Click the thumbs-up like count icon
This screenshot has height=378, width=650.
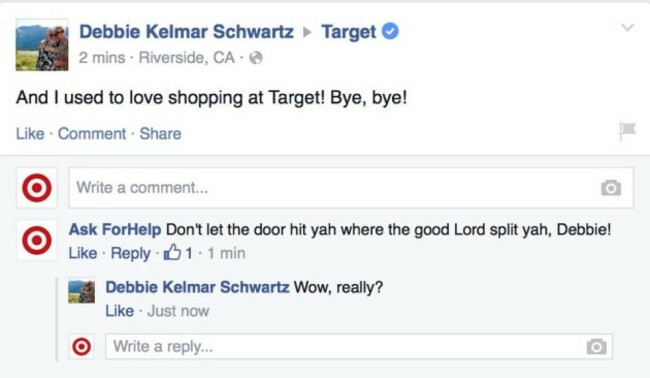(172, 252)
